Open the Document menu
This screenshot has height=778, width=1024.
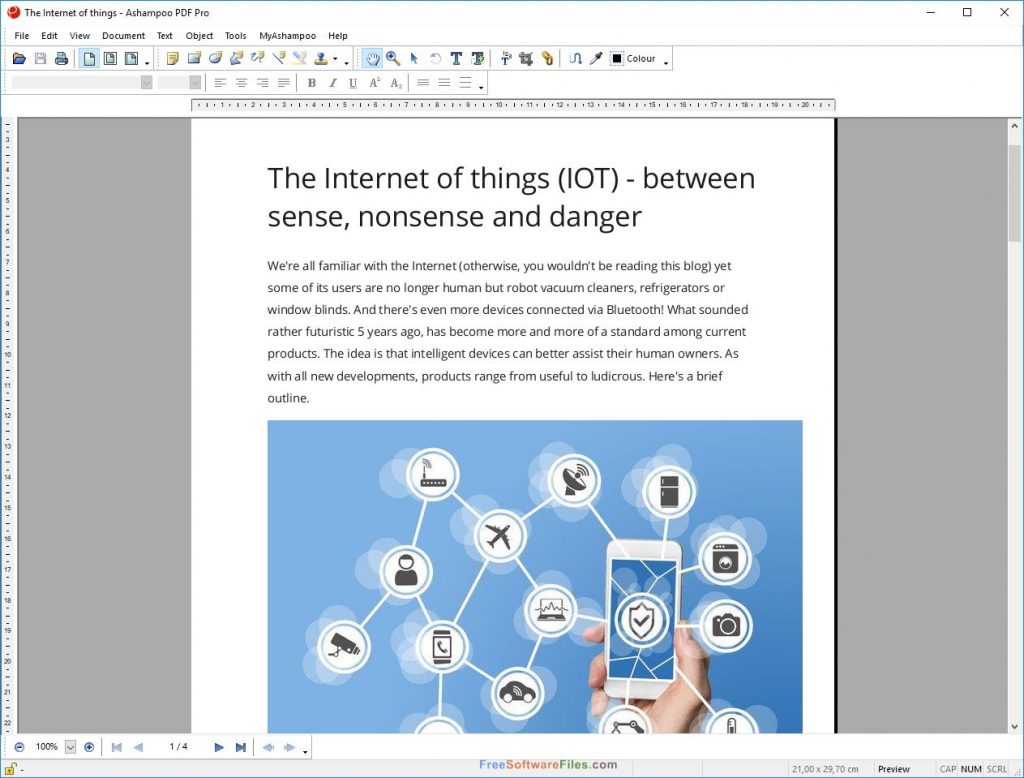[x=123, y=36]
